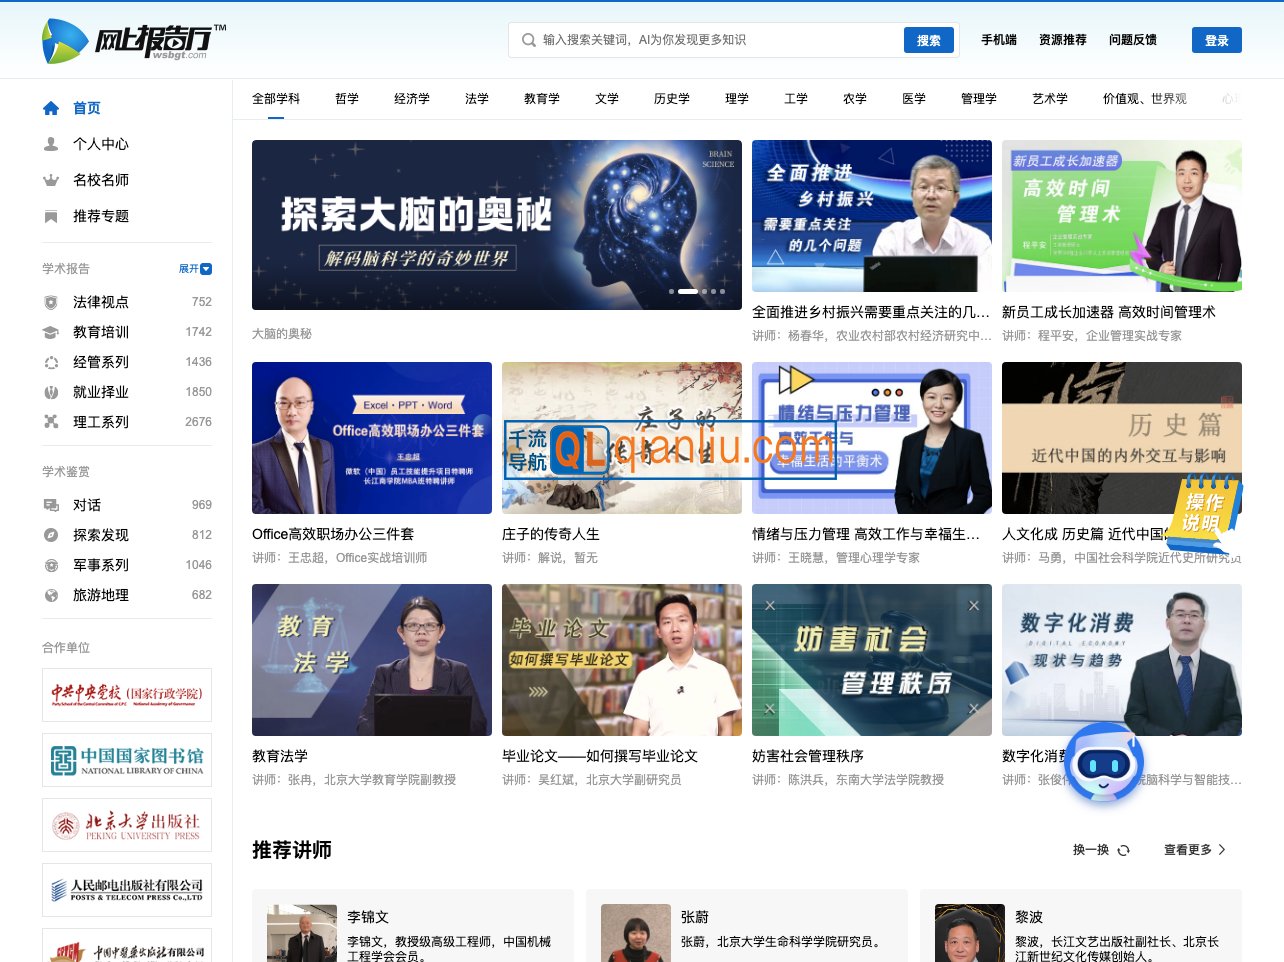The image size is (1284, 962).
Task: Click the 换一换 refresh icon
Action: tap(1123, 849)
